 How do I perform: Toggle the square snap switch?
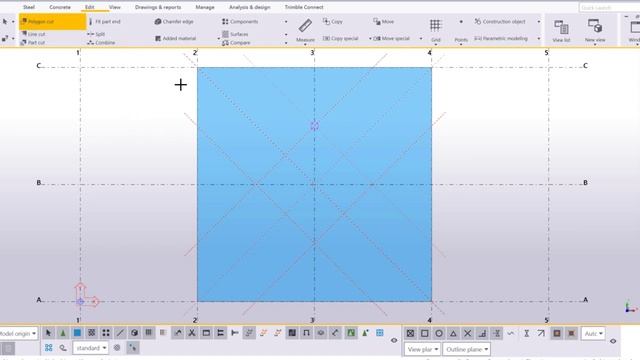tap(424, 333)
